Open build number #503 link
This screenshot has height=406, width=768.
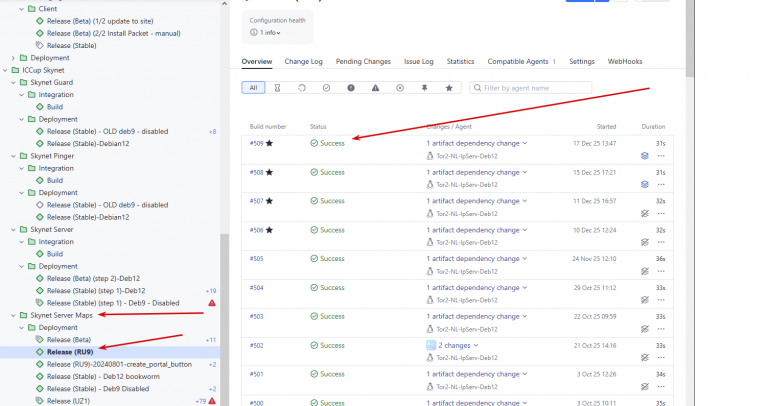coord(257,316)
